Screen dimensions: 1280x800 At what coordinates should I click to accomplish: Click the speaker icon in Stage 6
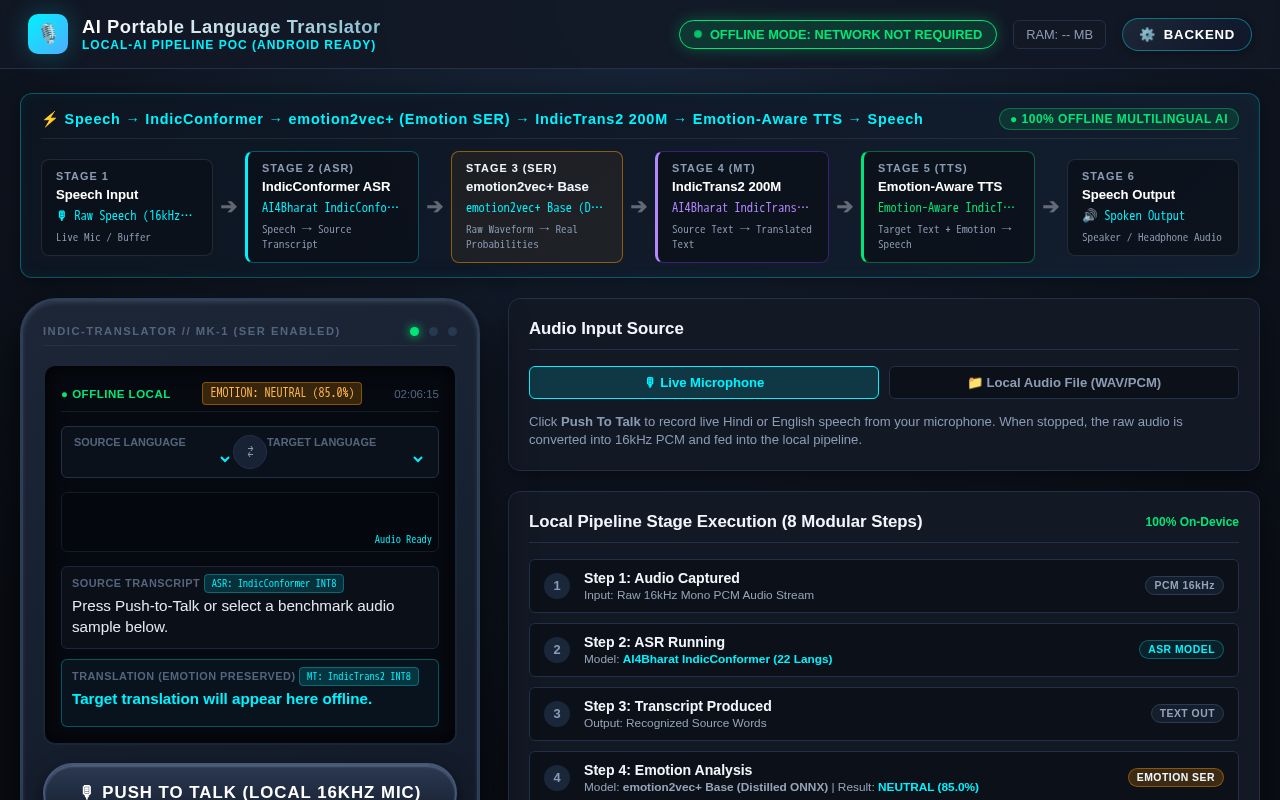click(1090, 216)
